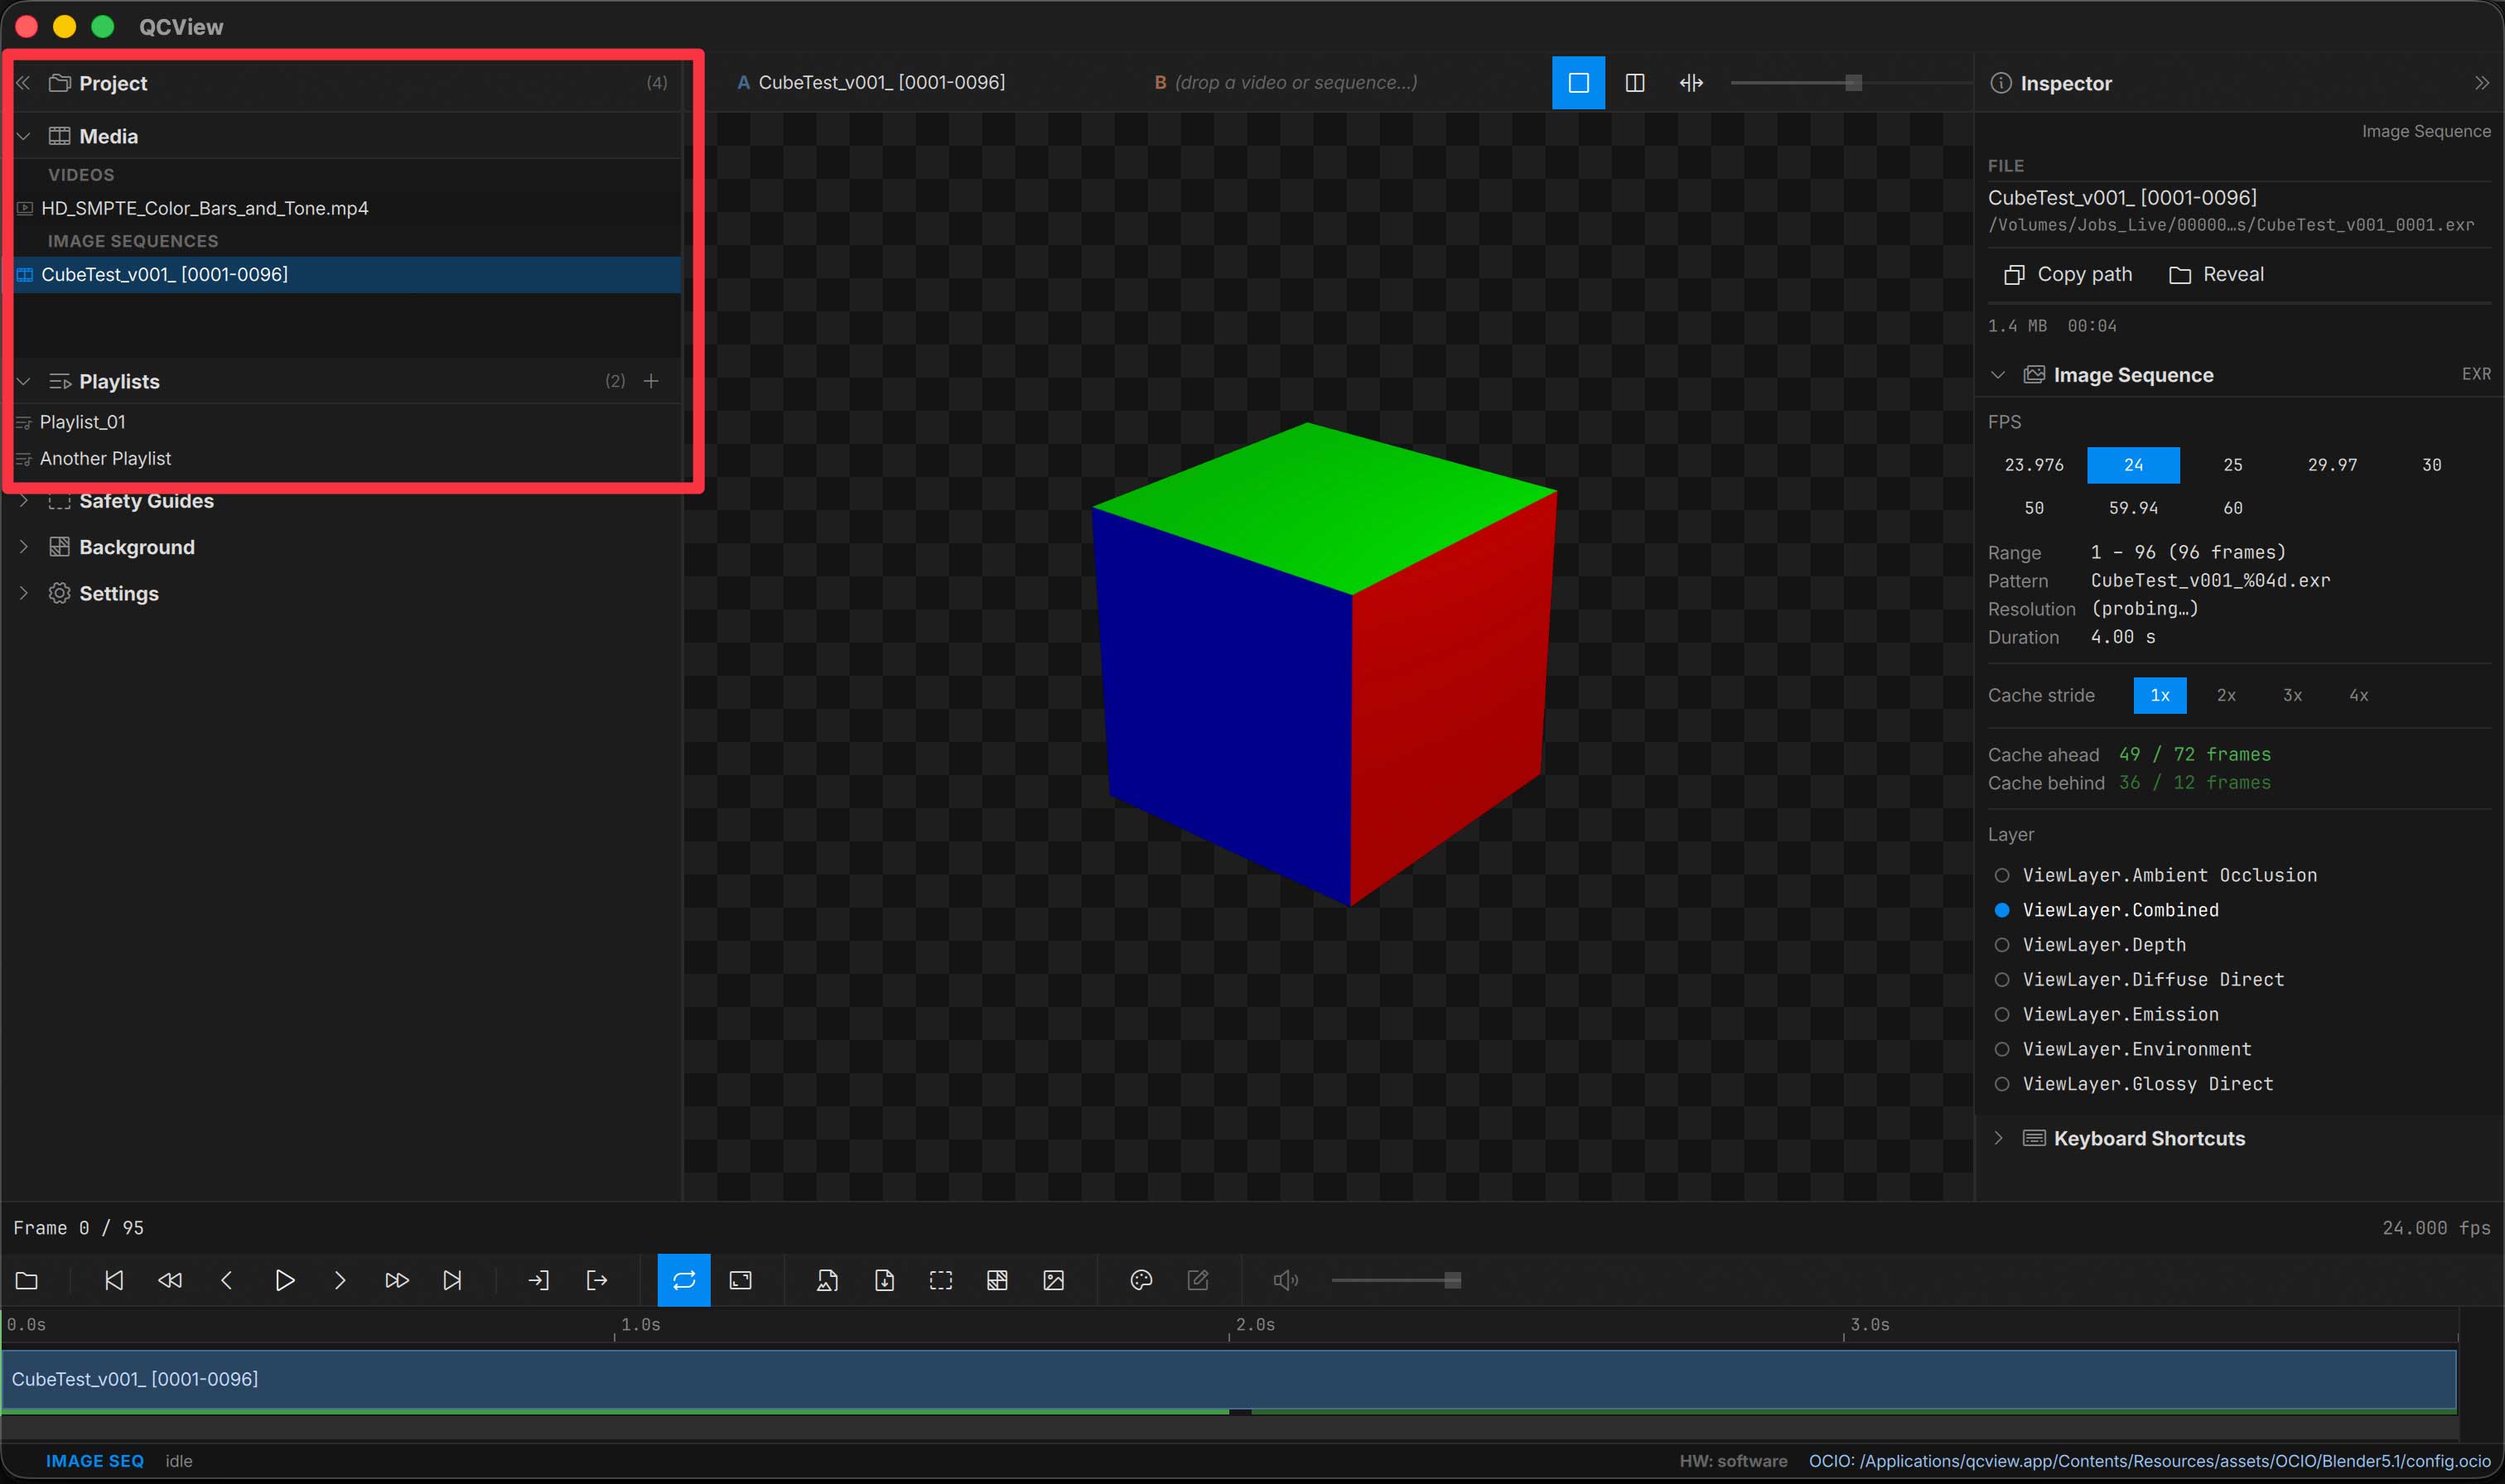The image size is (2505, 1484).
Task: Click the dashed region selection icon
Action: pos(941,1280)
